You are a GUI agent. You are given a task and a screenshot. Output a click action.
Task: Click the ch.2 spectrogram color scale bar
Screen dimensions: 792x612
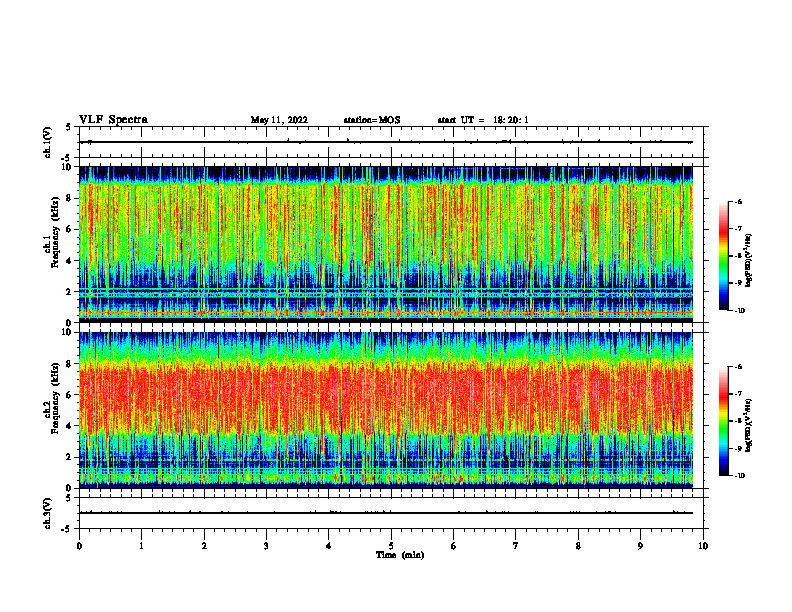[724, 421]
